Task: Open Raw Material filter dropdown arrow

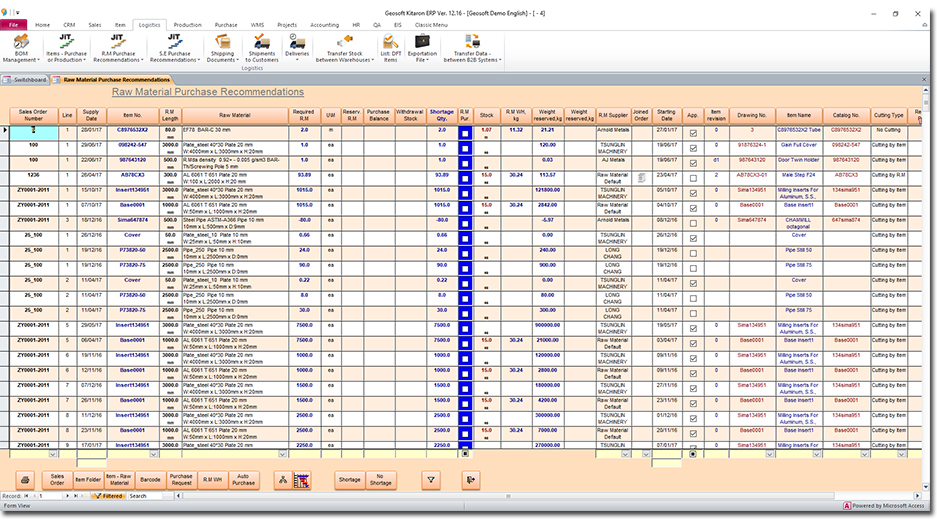Action: pos(282,454)
